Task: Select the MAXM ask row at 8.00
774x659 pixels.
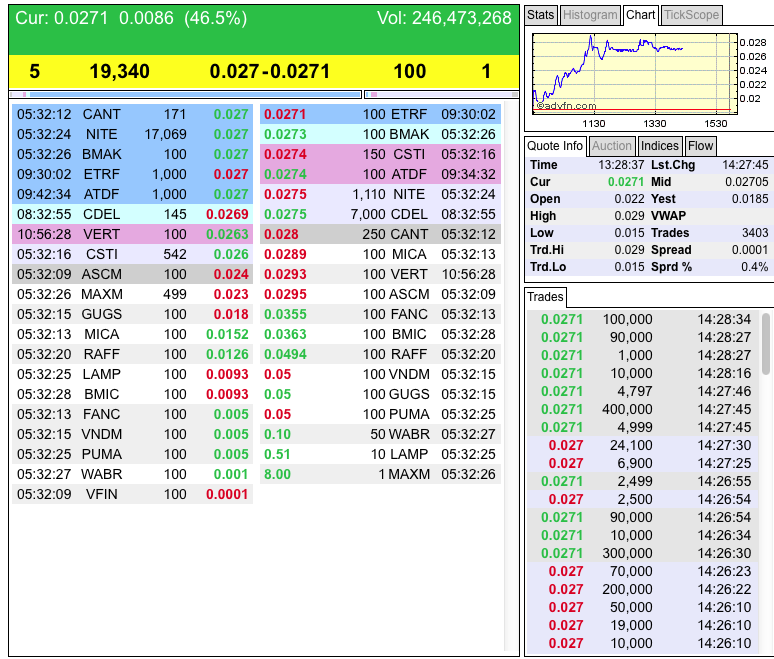Action: pos(380,474)
